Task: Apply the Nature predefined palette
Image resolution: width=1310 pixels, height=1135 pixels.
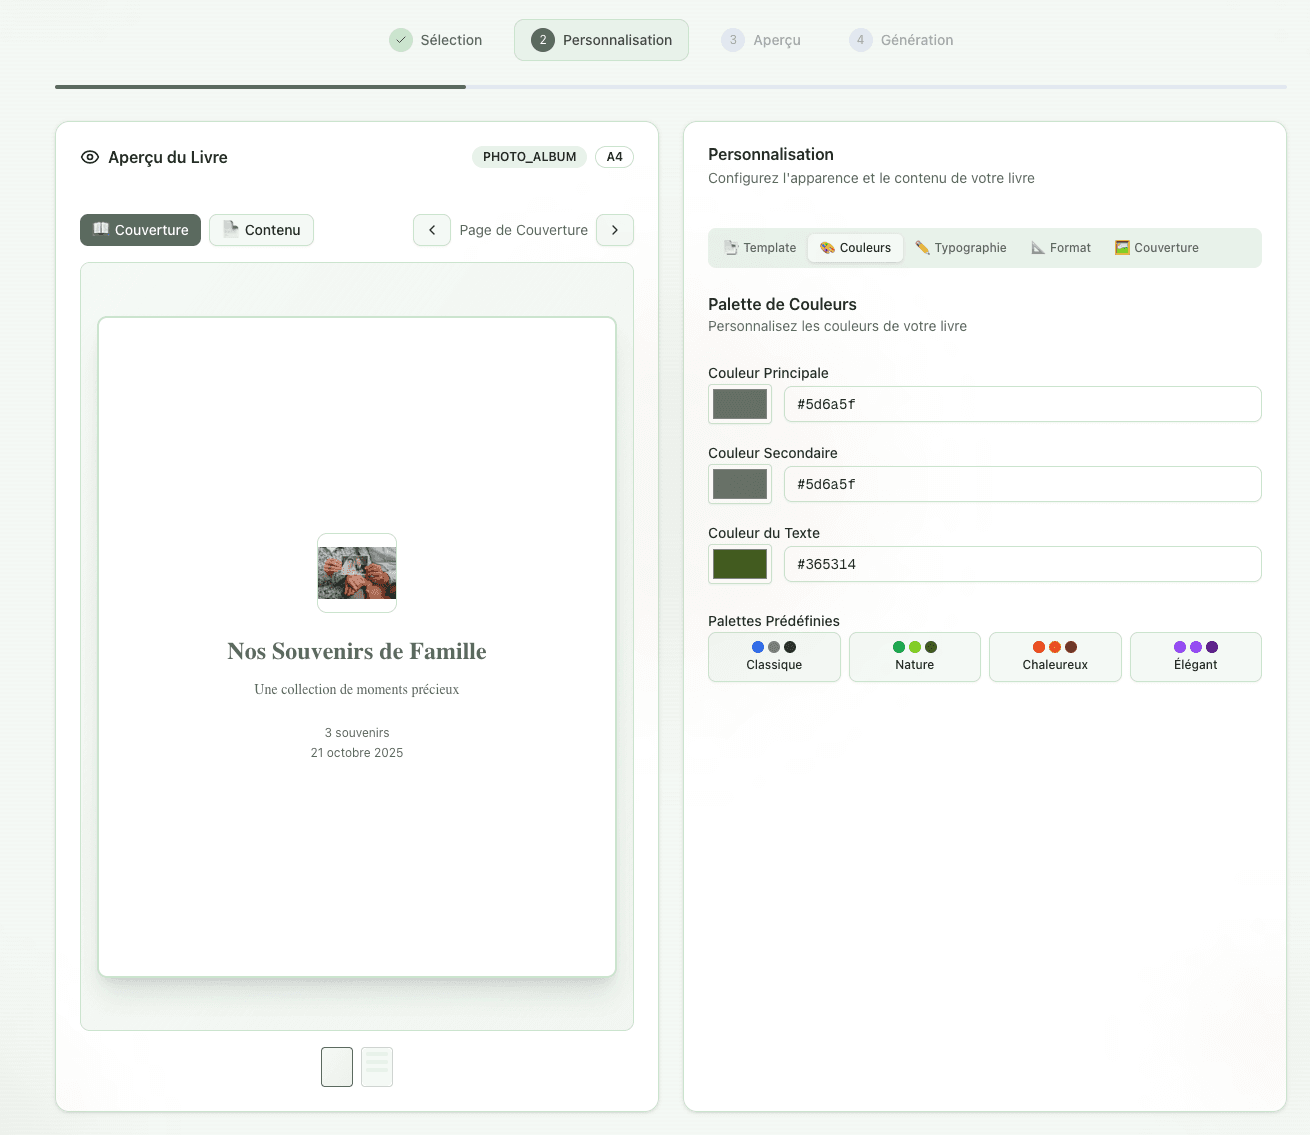Action: 914,657
